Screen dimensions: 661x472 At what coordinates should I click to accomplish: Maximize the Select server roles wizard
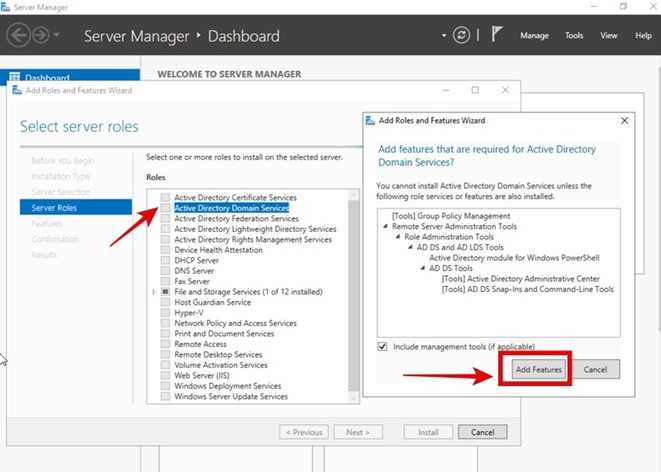pos(475,90)
